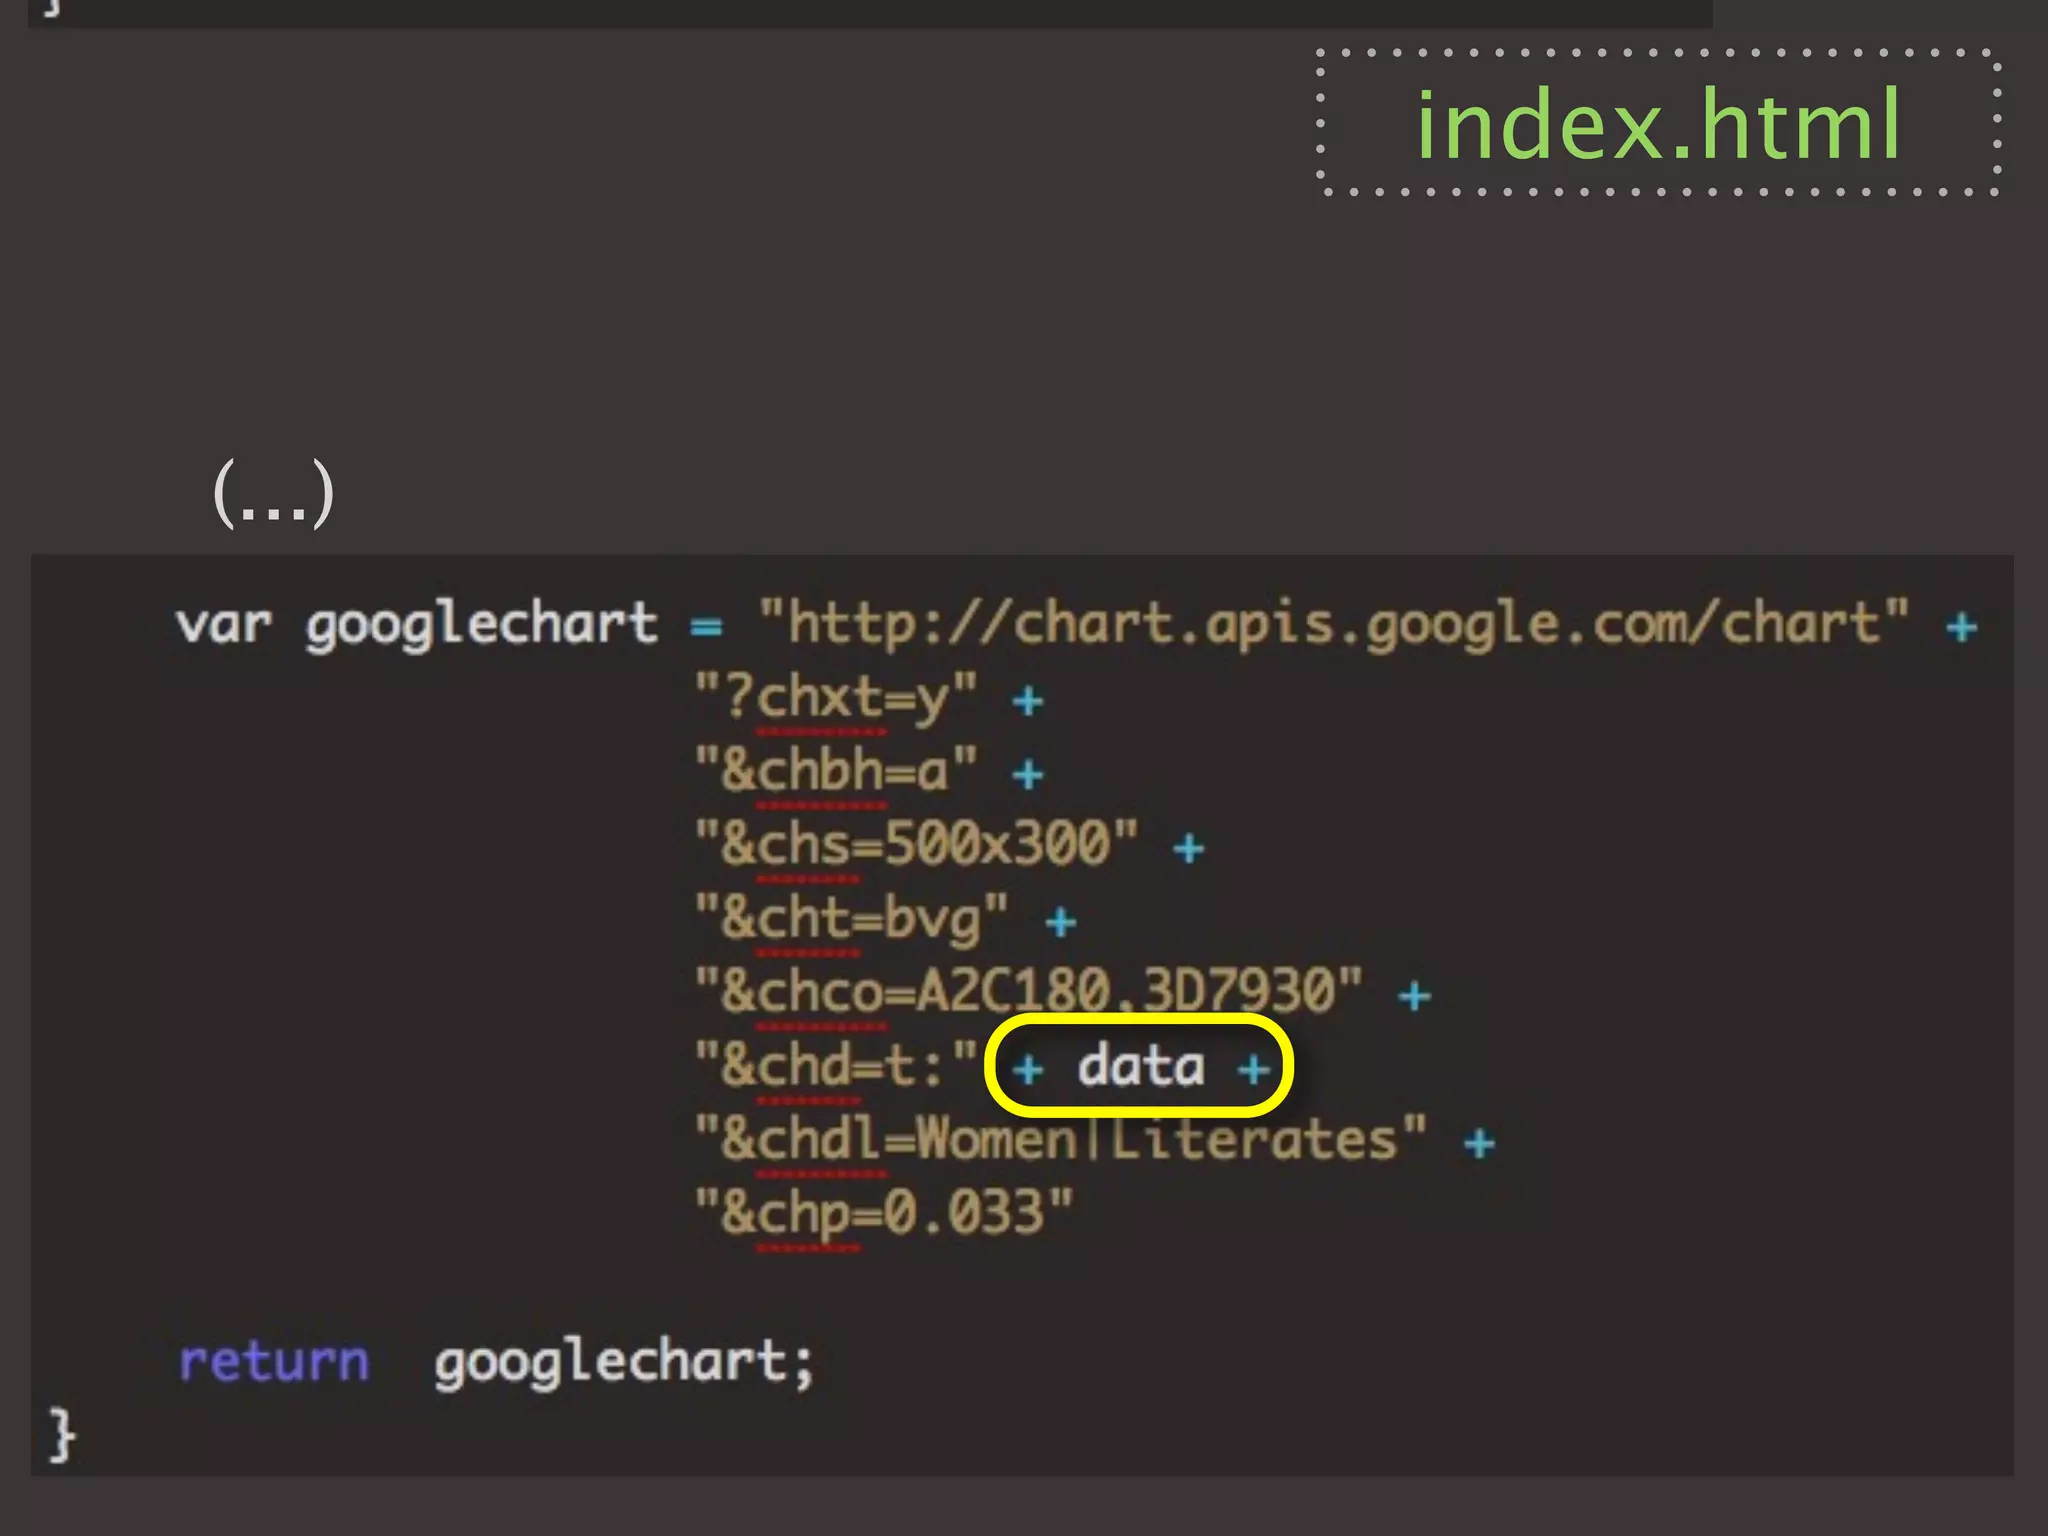This screenshot has height=1536, width=2048.
Task: Click the closing brace at bottom
Action: (62, 1435)
